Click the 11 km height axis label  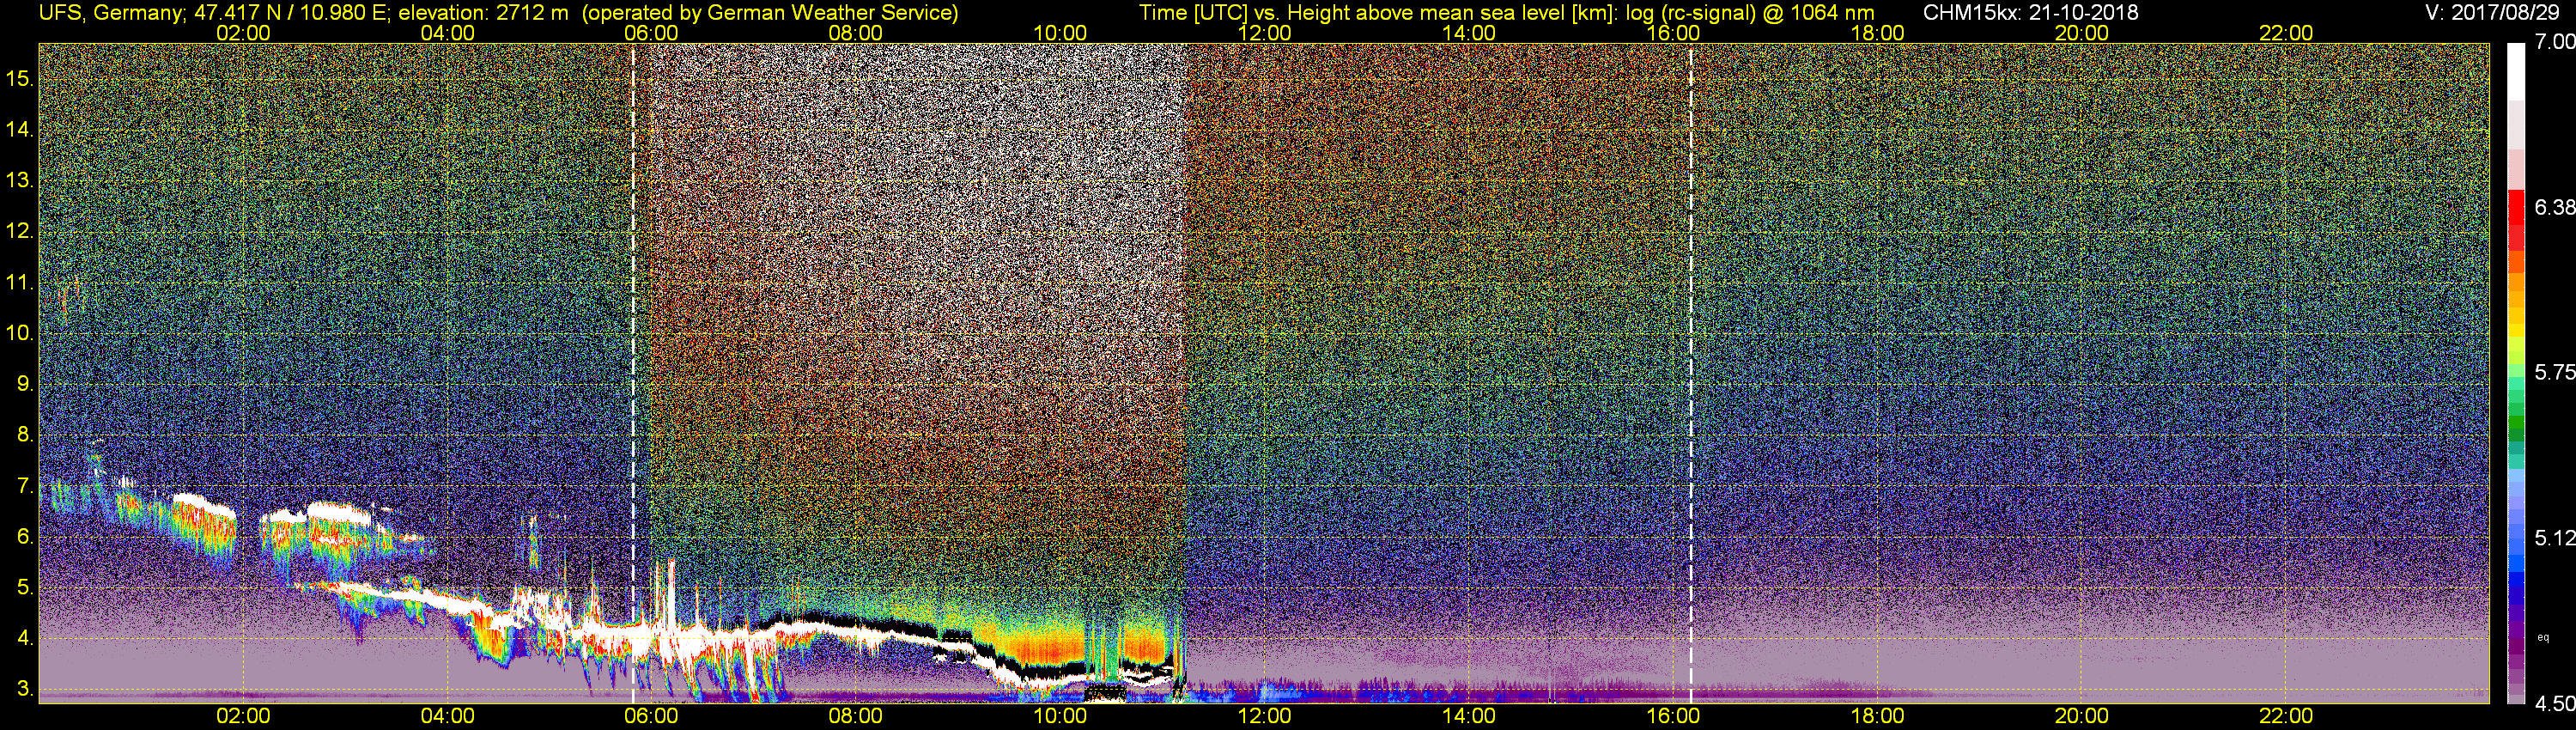(19, 283)
